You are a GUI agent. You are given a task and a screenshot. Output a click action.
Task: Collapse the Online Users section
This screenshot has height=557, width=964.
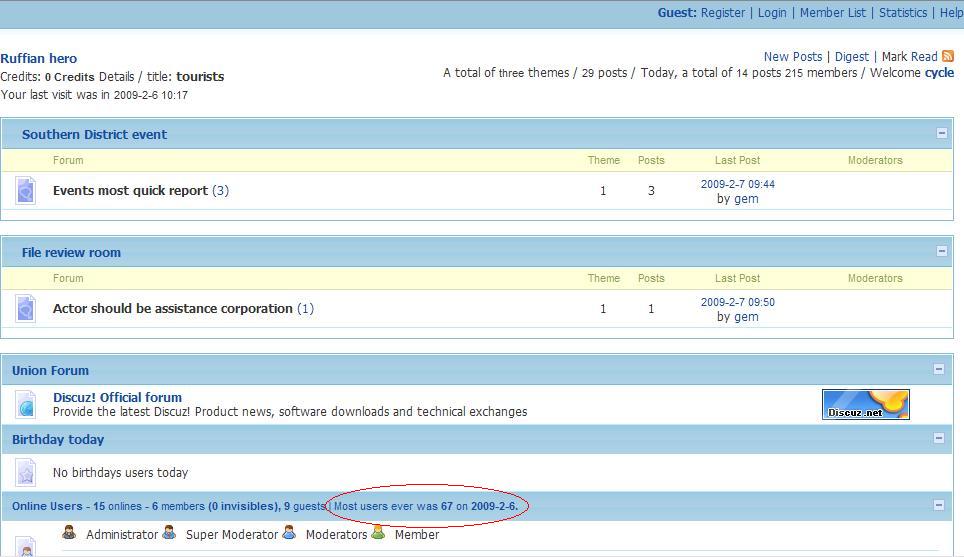click(x=939, y=505)
